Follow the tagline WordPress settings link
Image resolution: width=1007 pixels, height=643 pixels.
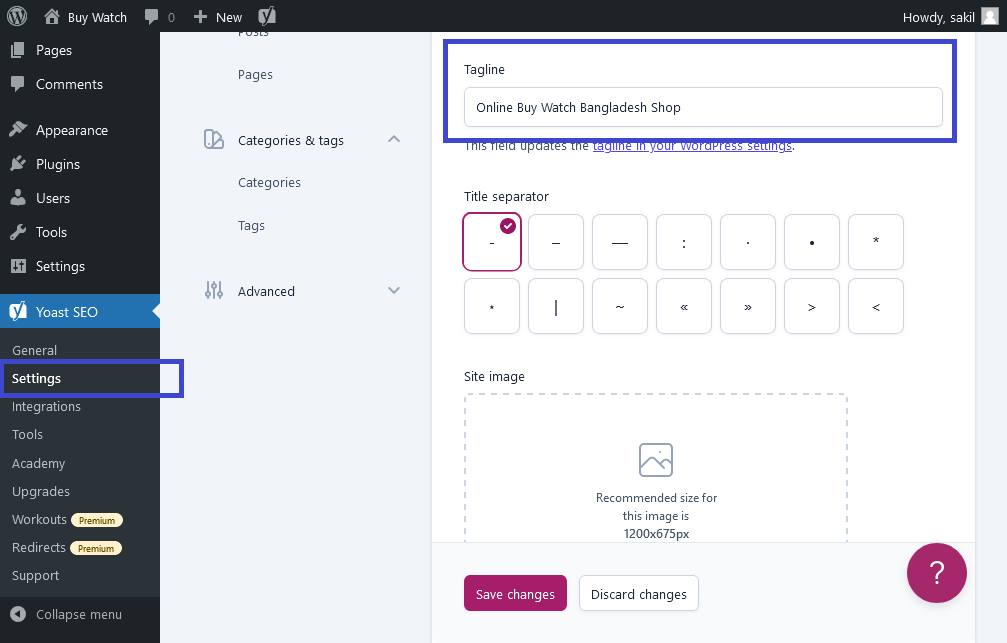click(x=692, y=146)
